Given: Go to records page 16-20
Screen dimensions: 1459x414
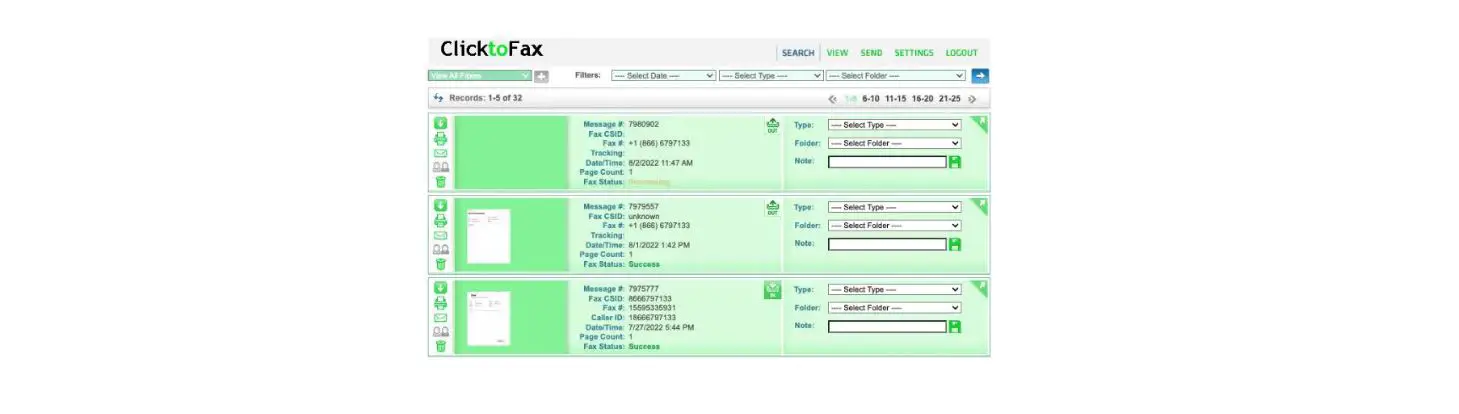Looking at the screenshot, I should click(923, 99).
